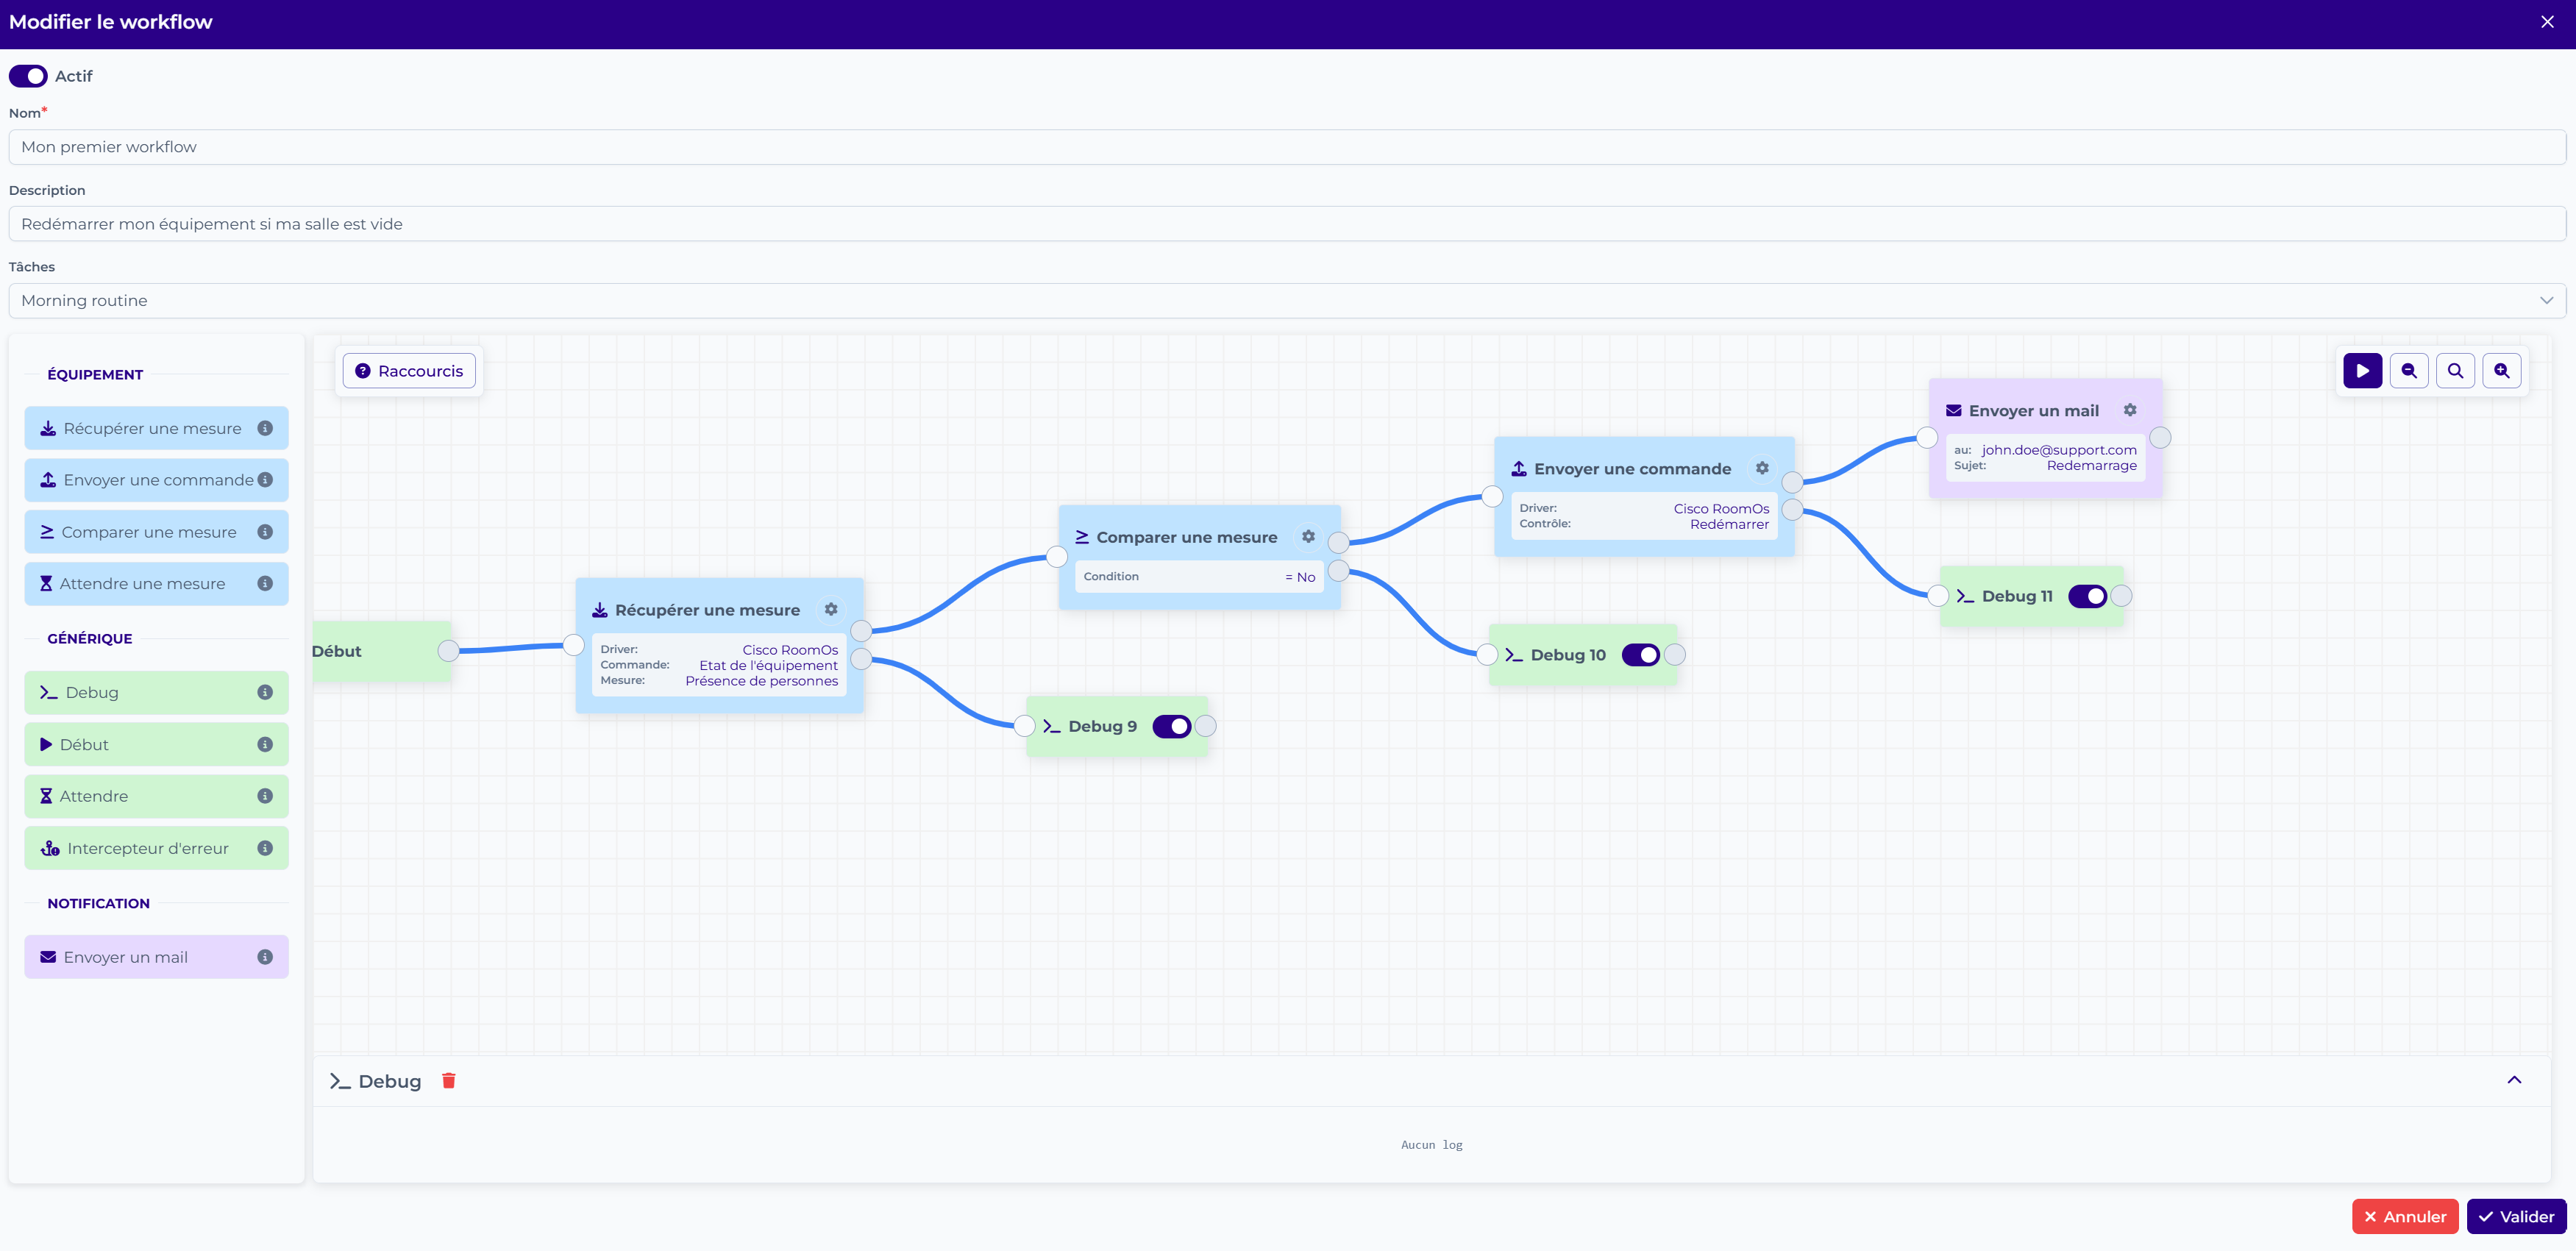Toggle the Actif workflow switch

click(x=28, y=76)
